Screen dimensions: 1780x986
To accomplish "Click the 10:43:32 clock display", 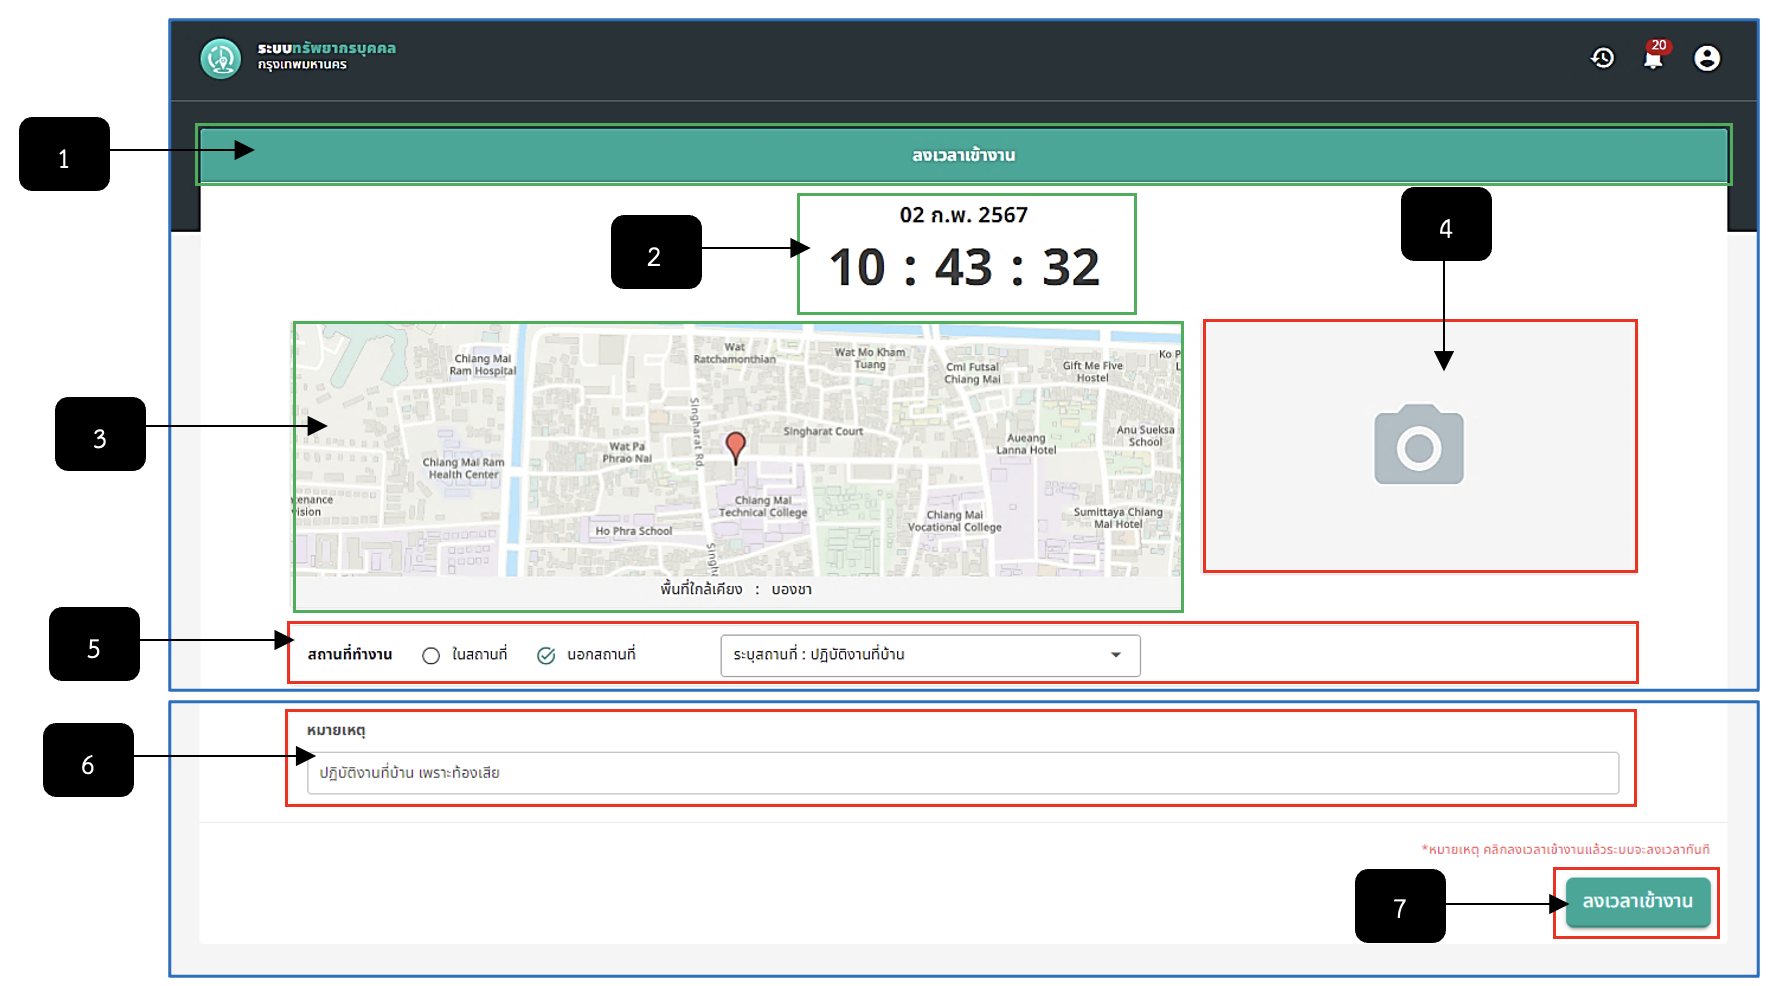I will pos(965,267).
